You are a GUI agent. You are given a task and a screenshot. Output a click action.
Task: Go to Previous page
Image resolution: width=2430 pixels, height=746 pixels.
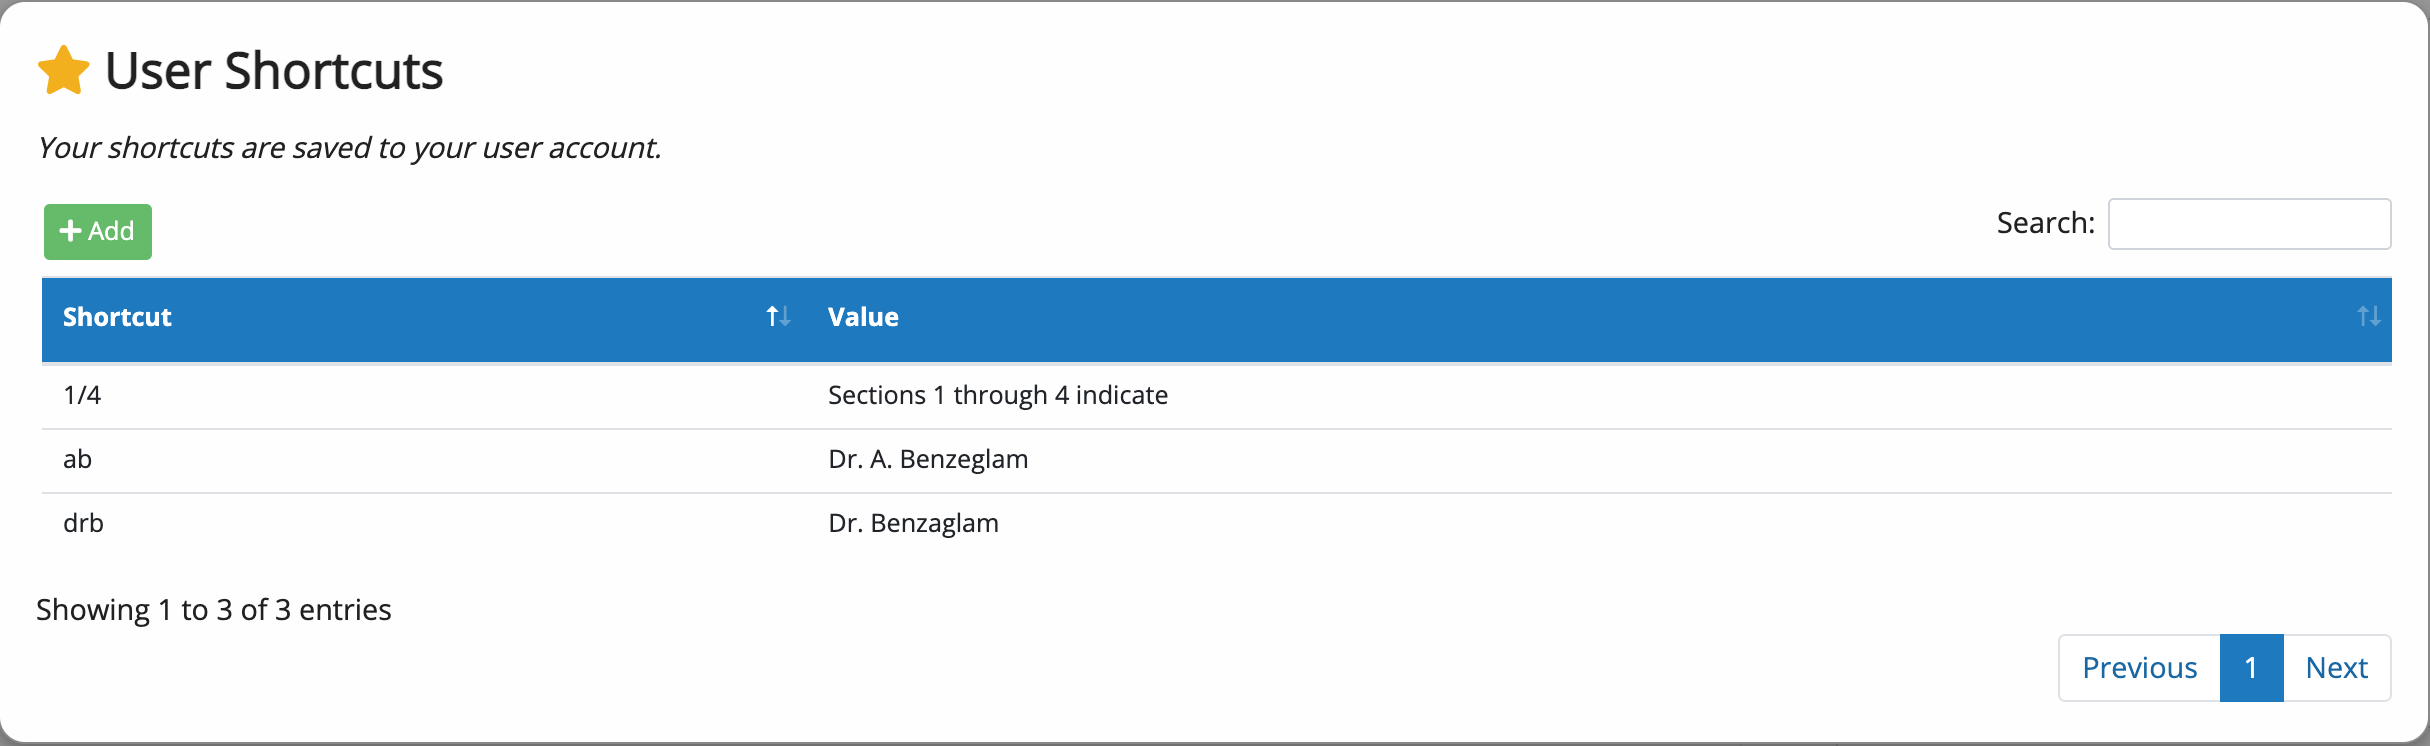(2140, 668)
